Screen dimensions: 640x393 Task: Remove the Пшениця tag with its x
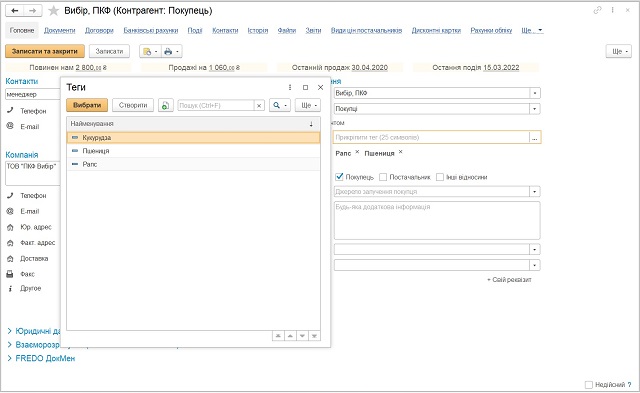400,152
